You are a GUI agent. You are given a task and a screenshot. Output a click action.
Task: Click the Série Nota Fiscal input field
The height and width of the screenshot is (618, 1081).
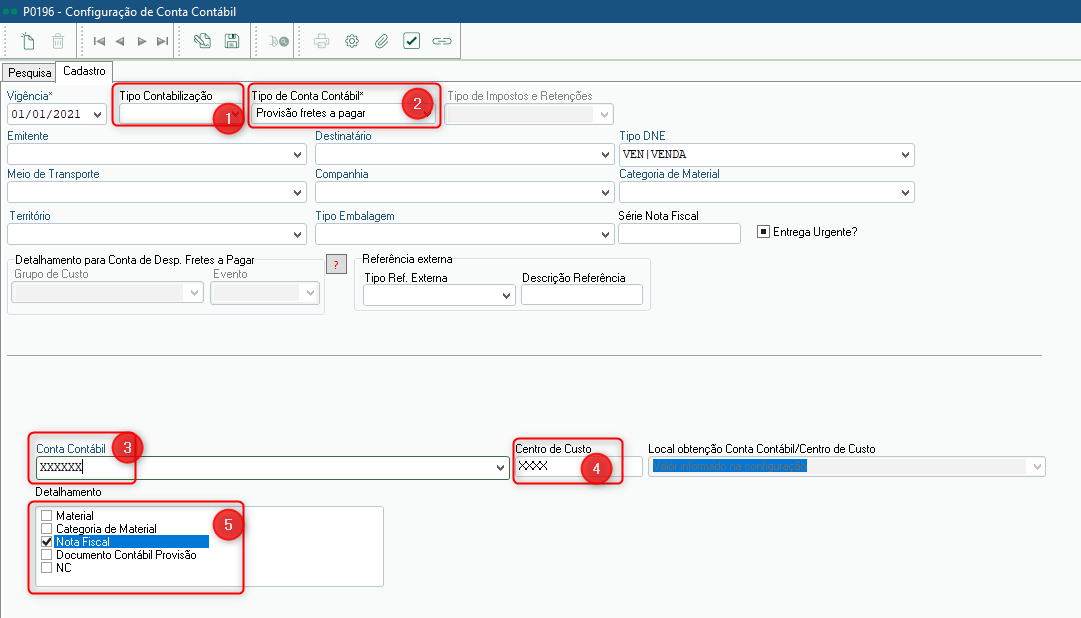click(679, 234)
